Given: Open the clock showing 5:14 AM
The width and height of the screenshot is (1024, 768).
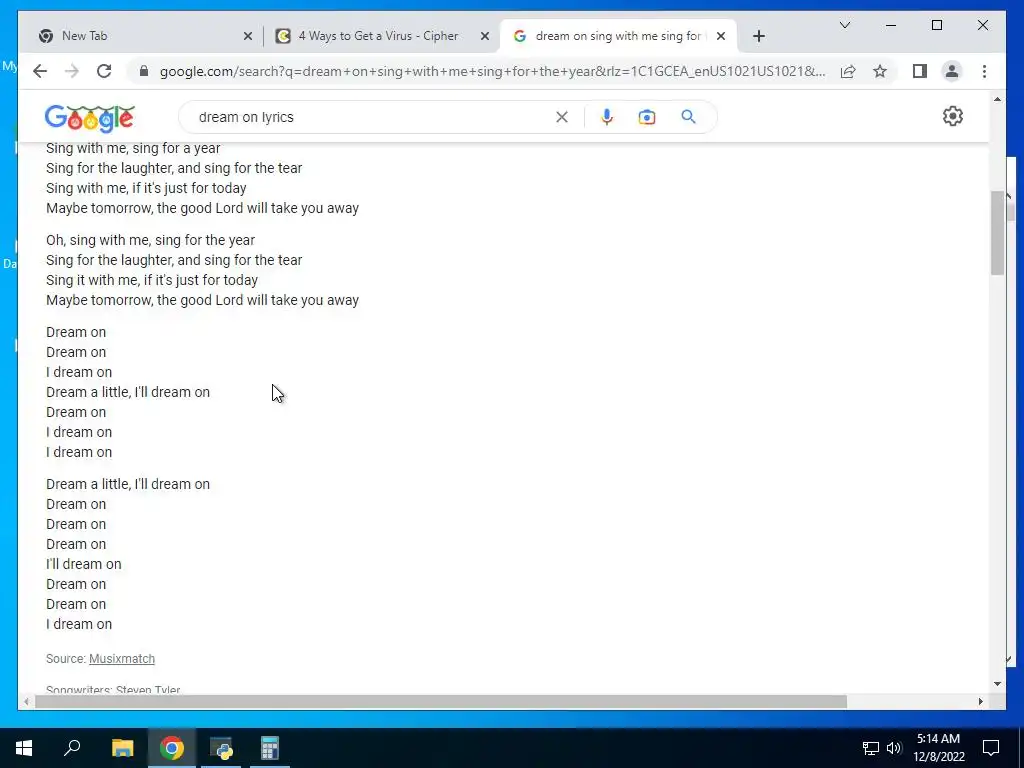Looking at the screenshot, I should coord(938,748).
